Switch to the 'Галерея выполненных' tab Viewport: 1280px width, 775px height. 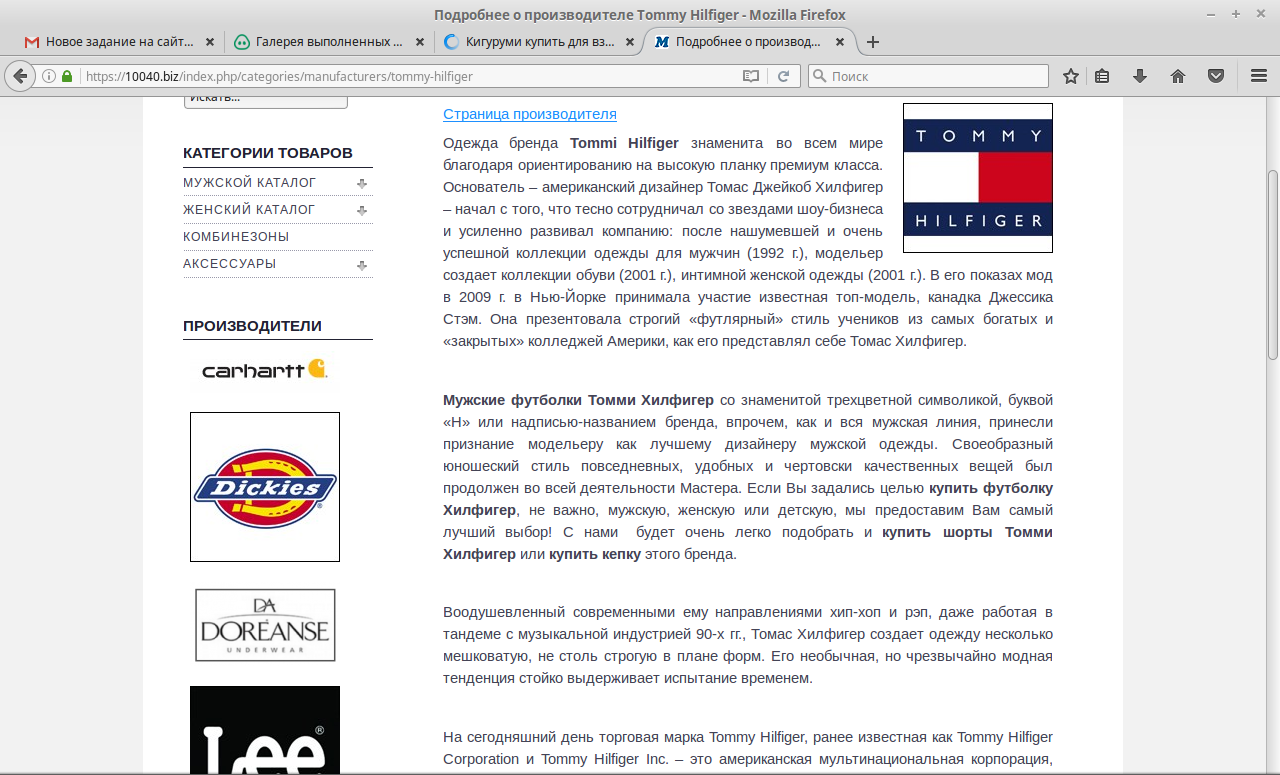click(x=329, y=42)
